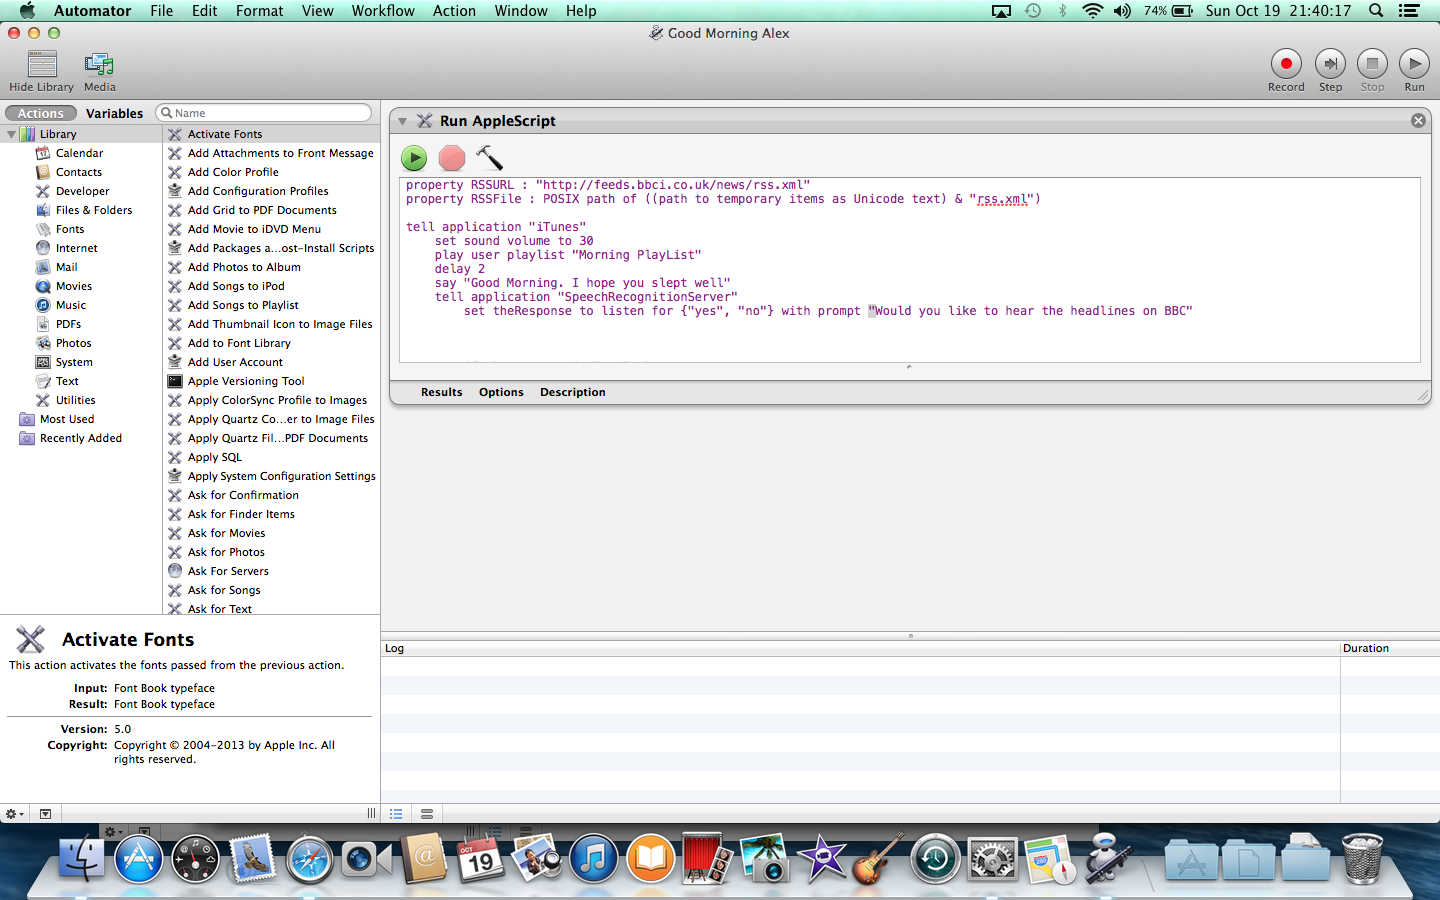Collapse the Run AppleScript action triangle
1440x900 pixels.
coord(402,121)
